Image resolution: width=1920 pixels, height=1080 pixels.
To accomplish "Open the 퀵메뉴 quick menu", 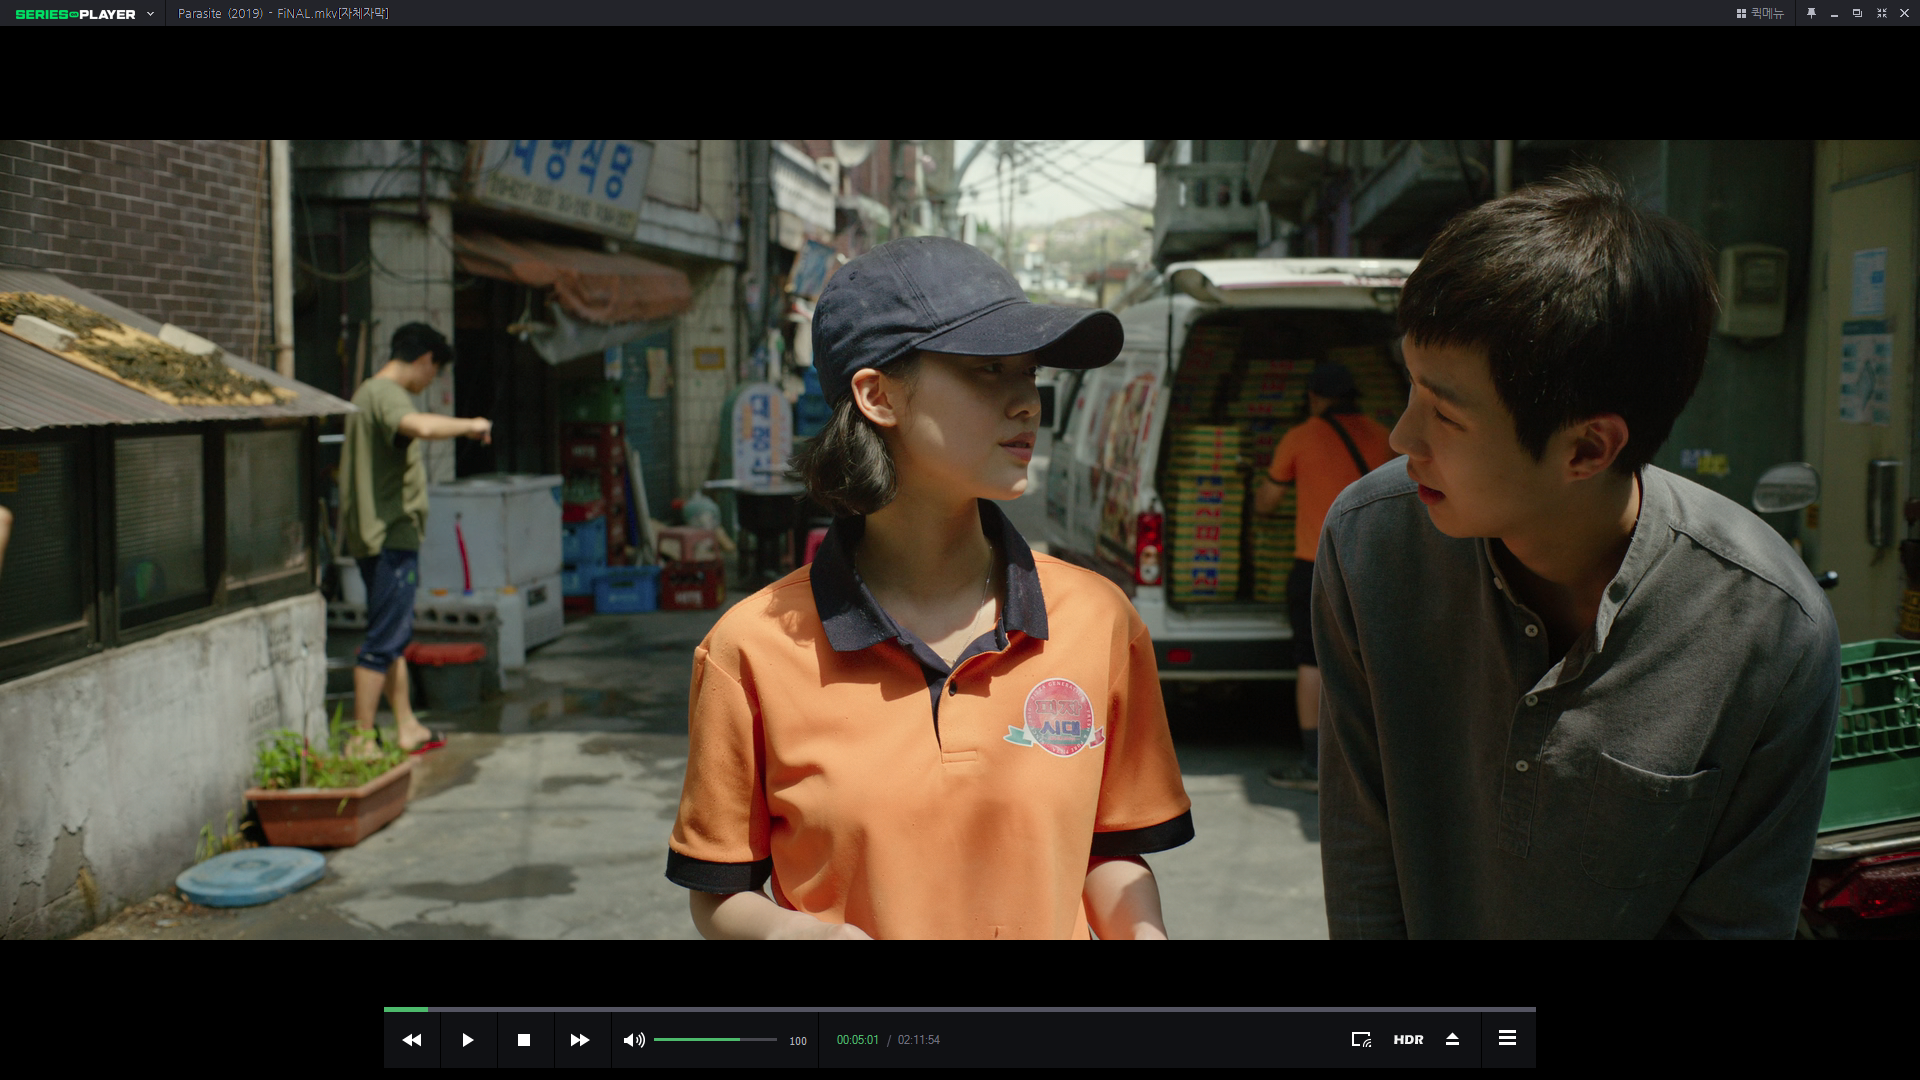I will pos(1760,13).
